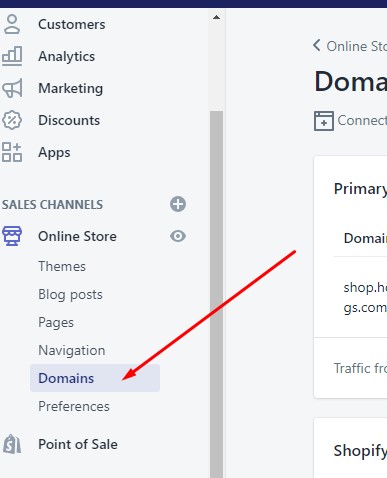Open Themes under Online Store

62,266
